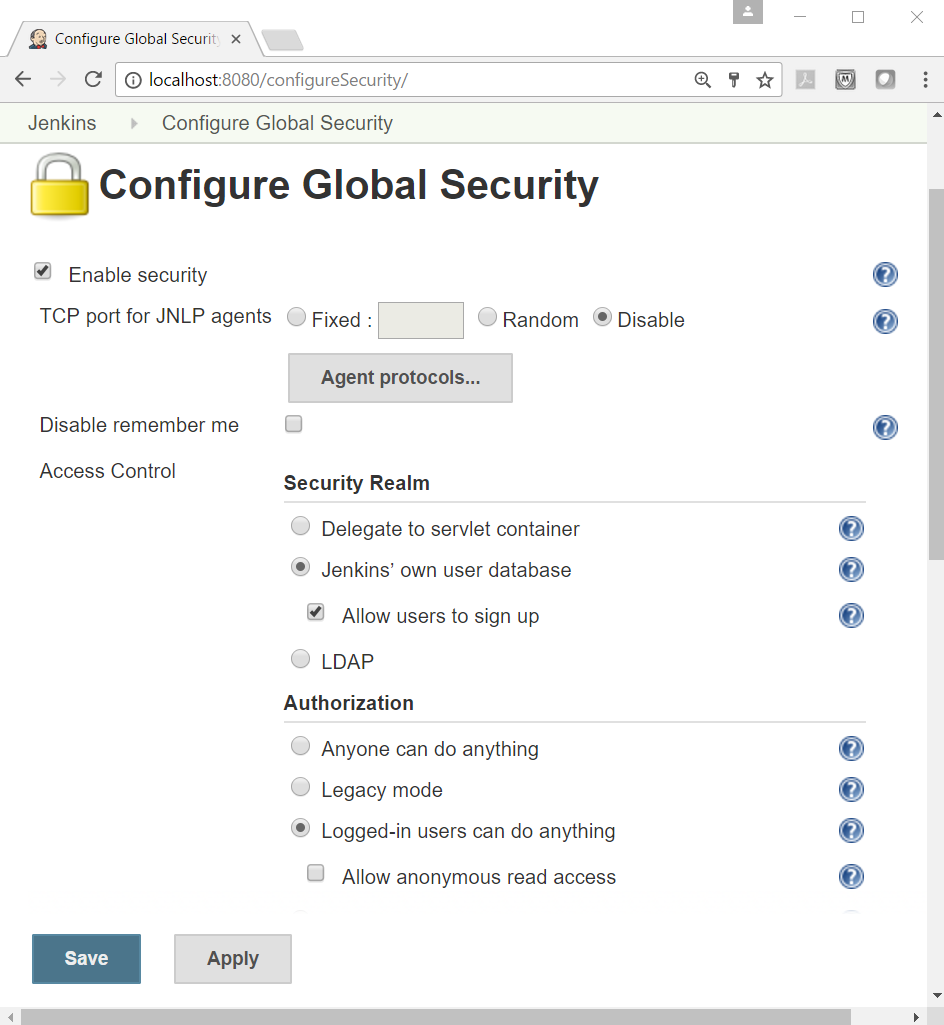Show help for Allow users to sign up
The height and width of the screenshot is (1025, 944).
pyautogui.click(x=851, y=615)
